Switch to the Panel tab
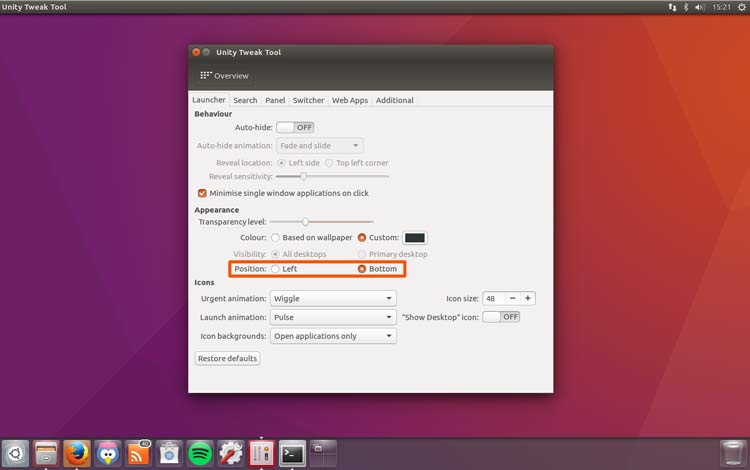The height and width of the screenshot is (470, 750). tap(275, 100)
